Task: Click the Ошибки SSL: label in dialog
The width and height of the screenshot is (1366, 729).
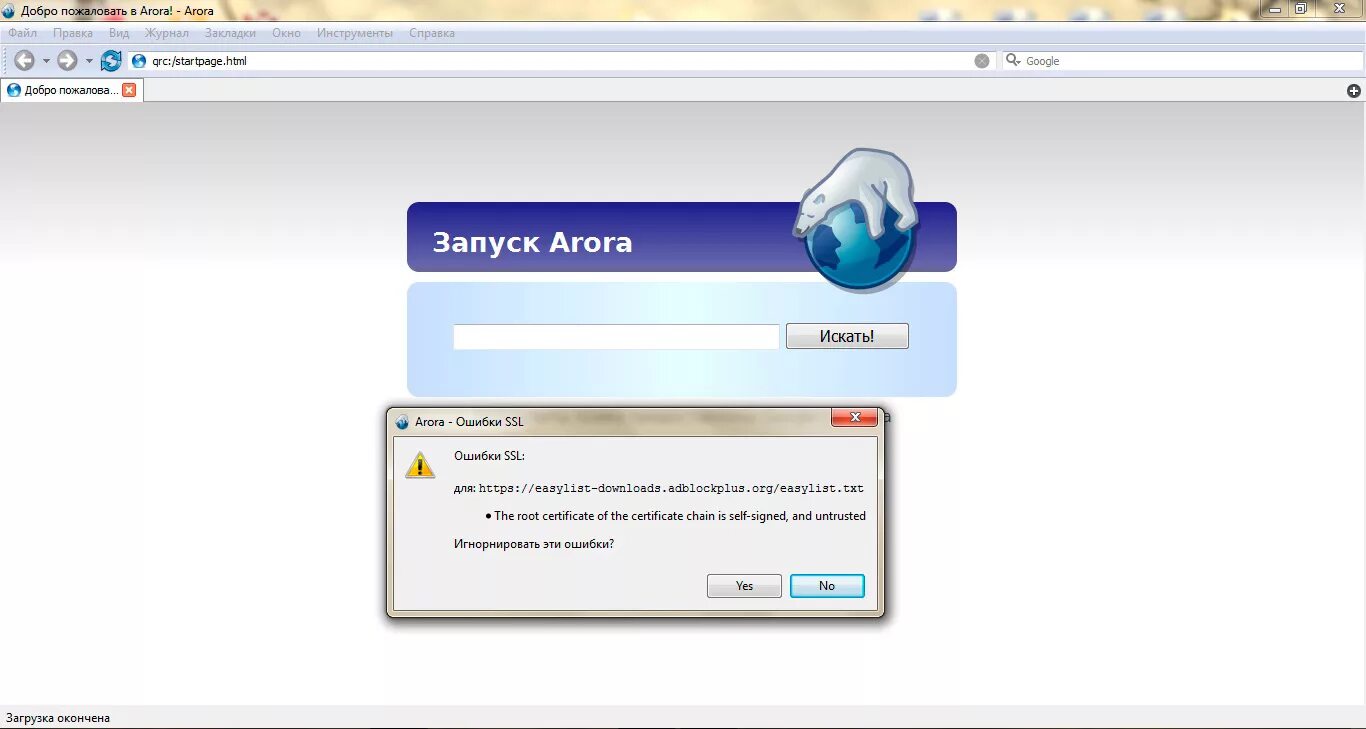Action: pyautogui.click(x=489, y=456)
